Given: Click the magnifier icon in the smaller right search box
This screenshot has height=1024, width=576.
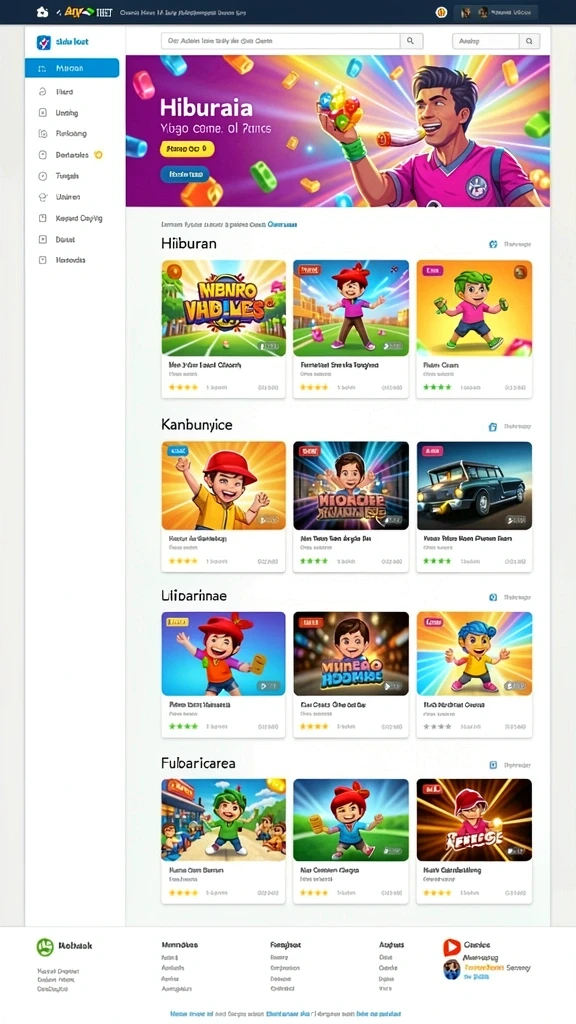Looking at the screenshot, I should click(529, 40).
